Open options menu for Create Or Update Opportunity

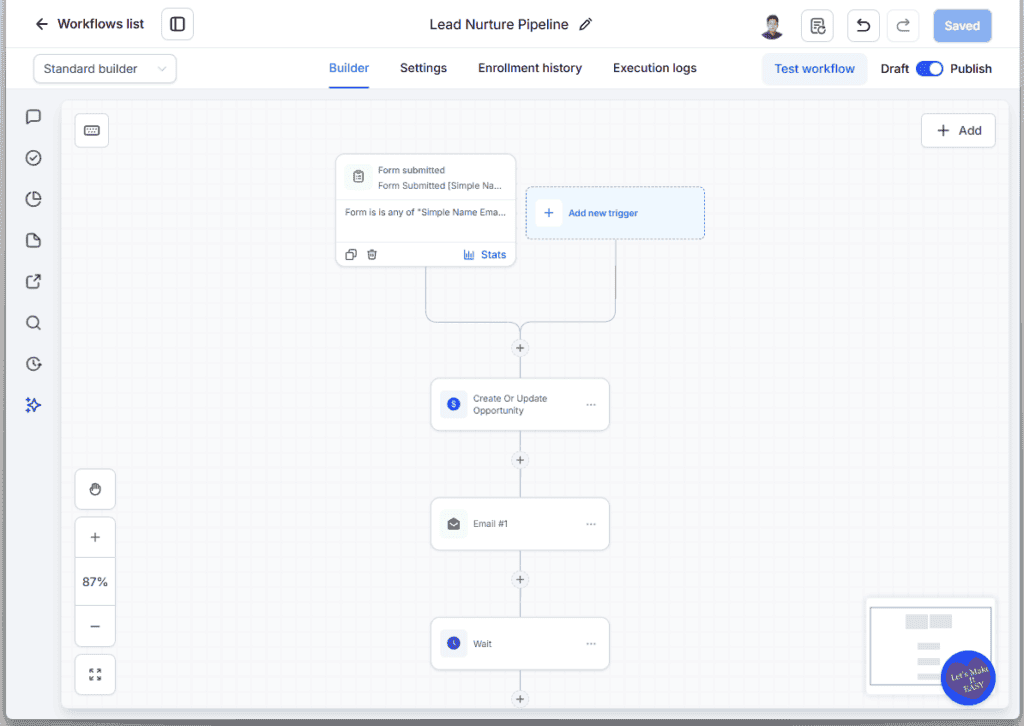591,405
